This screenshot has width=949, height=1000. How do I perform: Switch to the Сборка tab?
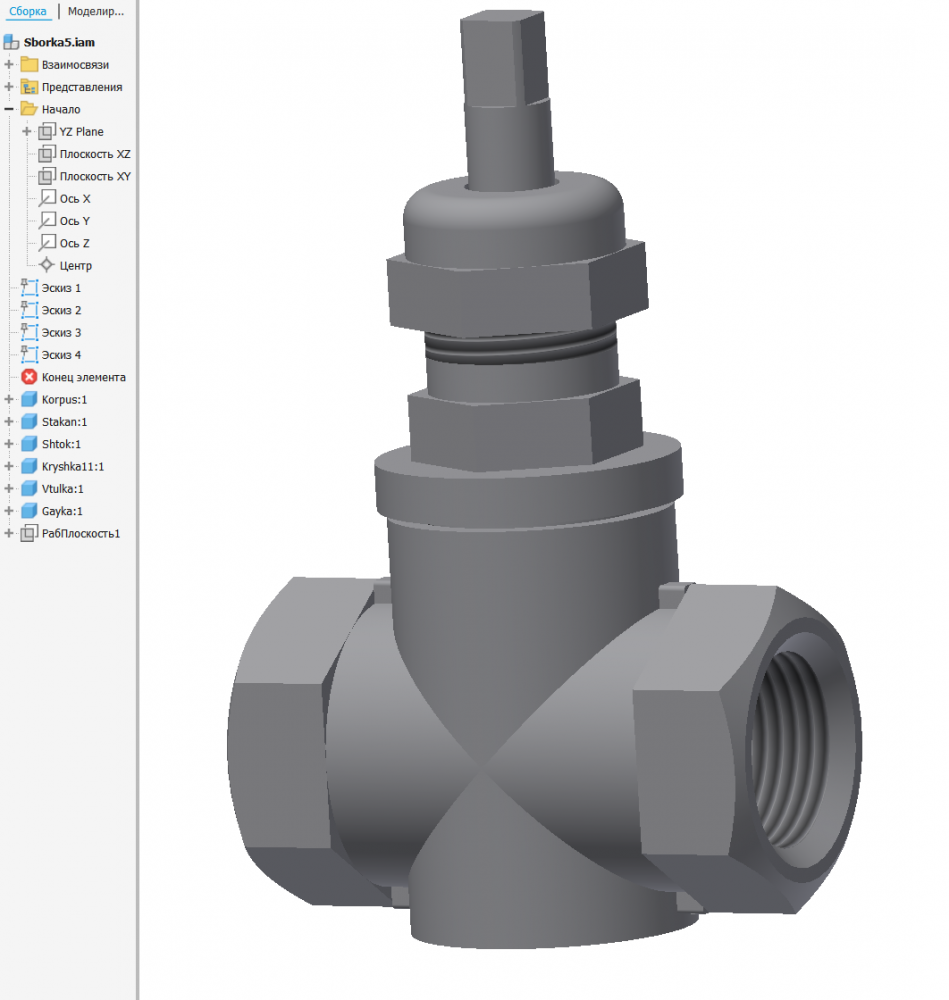tap(27, 11)
